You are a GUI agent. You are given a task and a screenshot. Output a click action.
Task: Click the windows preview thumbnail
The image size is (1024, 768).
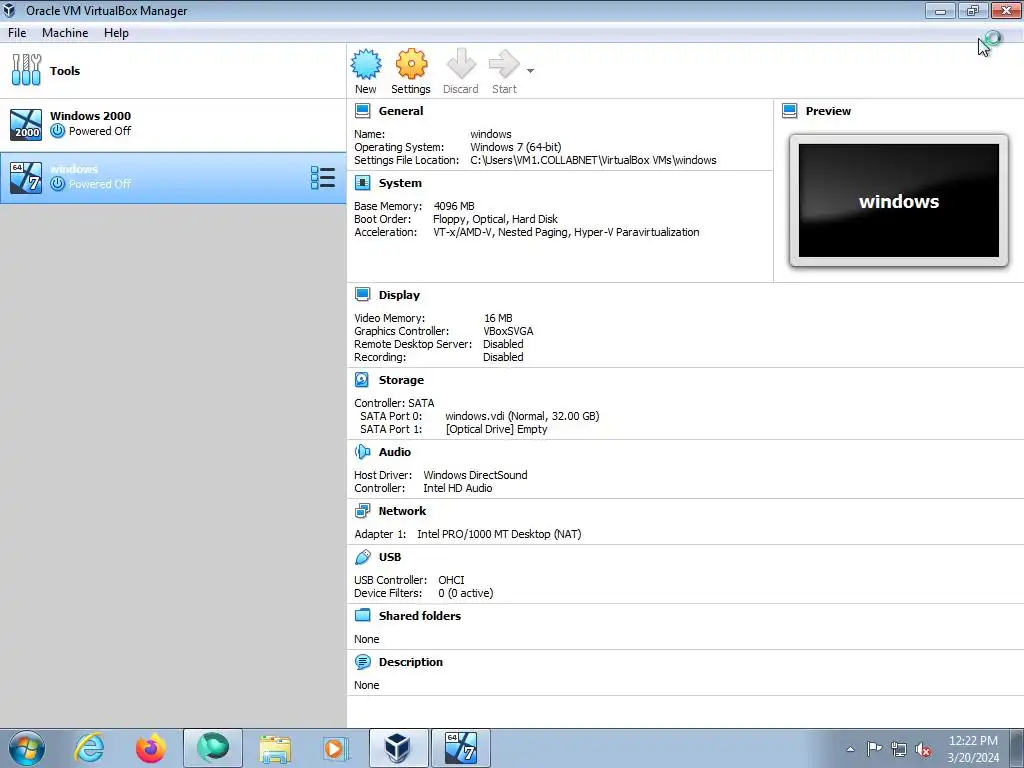(x=899, y=200)
